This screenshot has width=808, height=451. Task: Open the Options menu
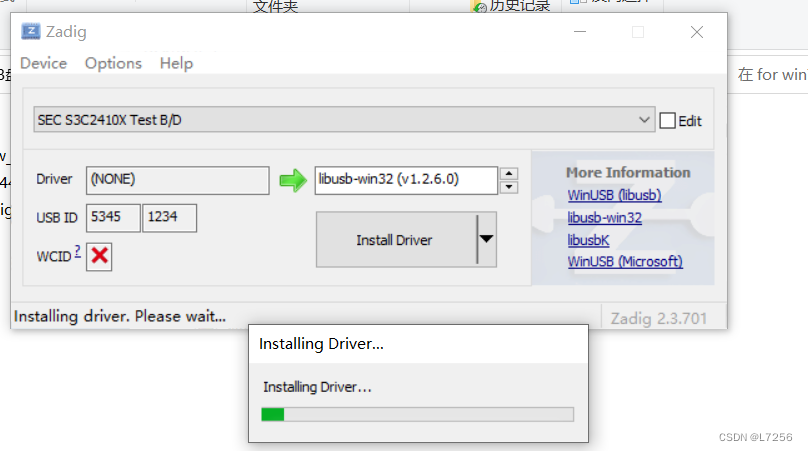click(113, 63)
